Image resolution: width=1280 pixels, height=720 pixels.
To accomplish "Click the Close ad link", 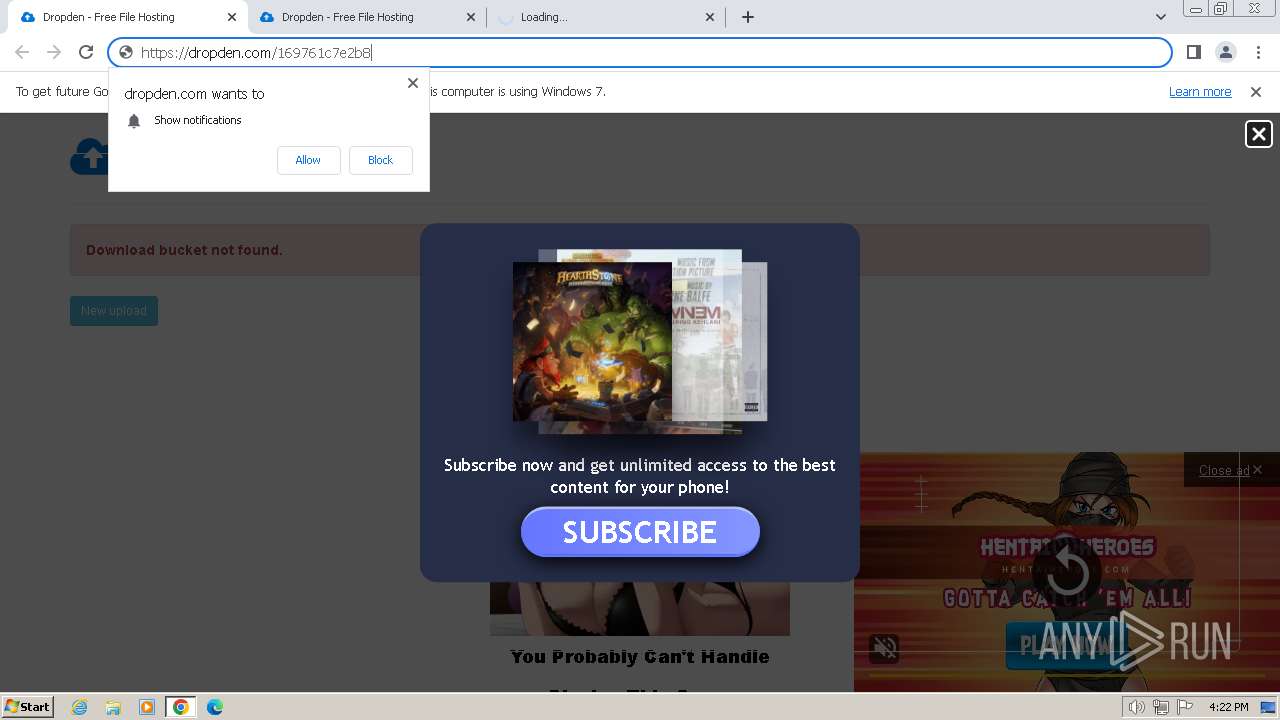I will (1224, 470).
